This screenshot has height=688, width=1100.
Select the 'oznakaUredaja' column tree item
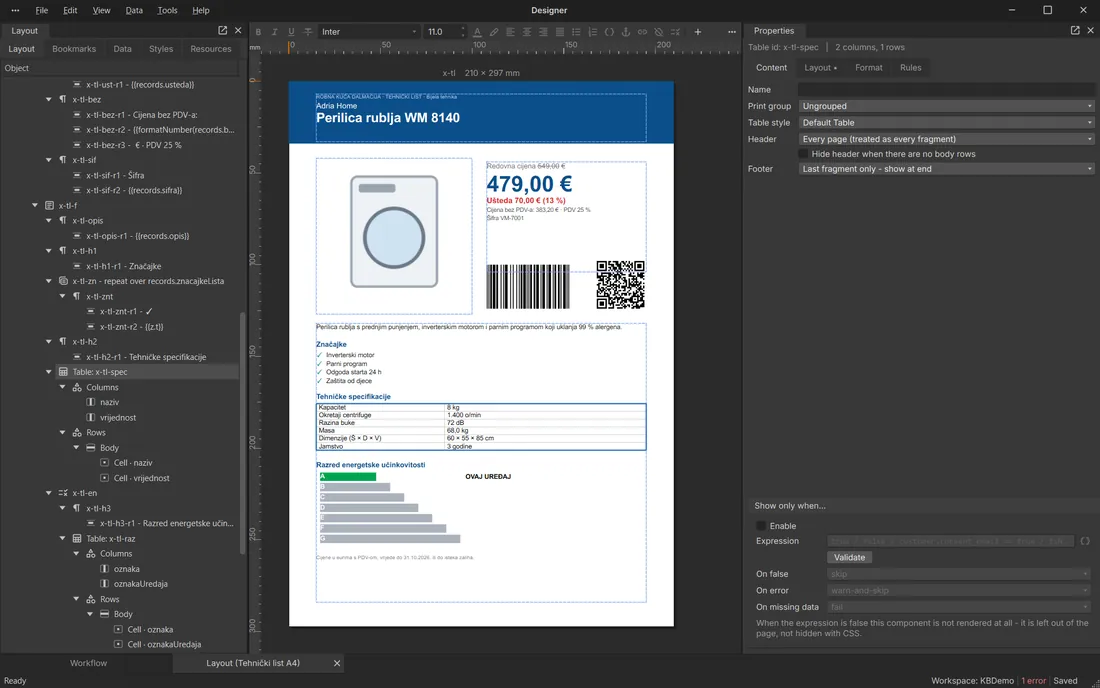(x=140, y=584)
